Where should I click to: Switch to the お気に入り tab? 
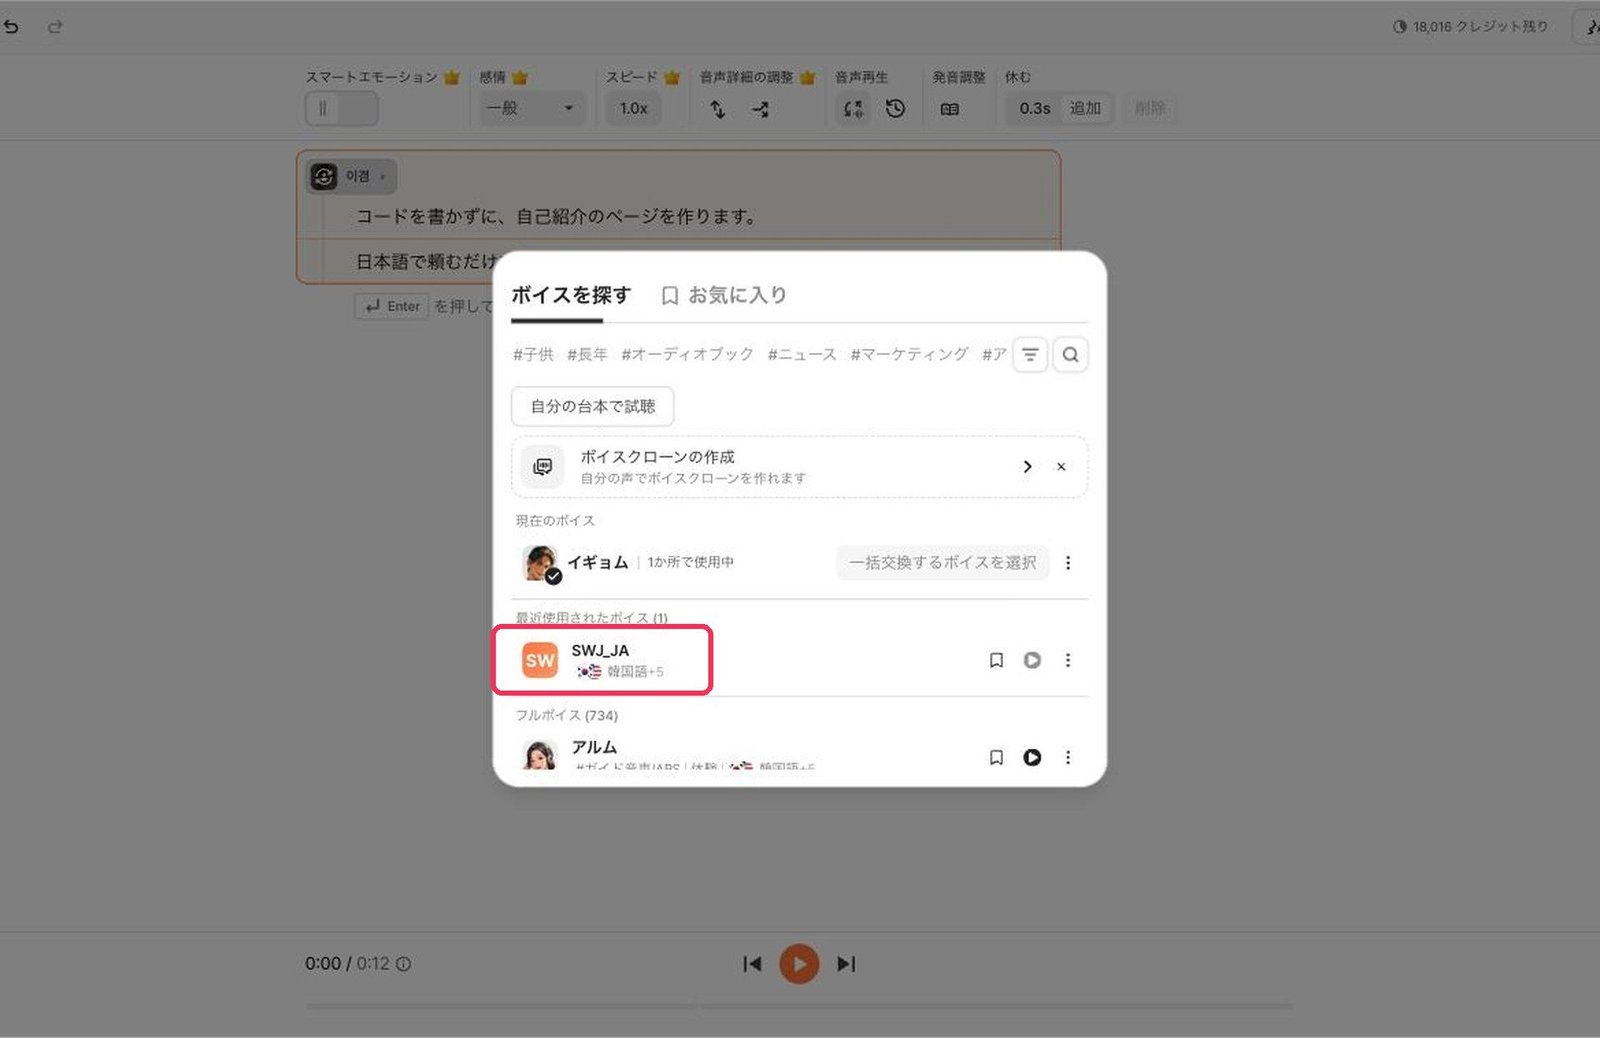[x=724, y=295]
